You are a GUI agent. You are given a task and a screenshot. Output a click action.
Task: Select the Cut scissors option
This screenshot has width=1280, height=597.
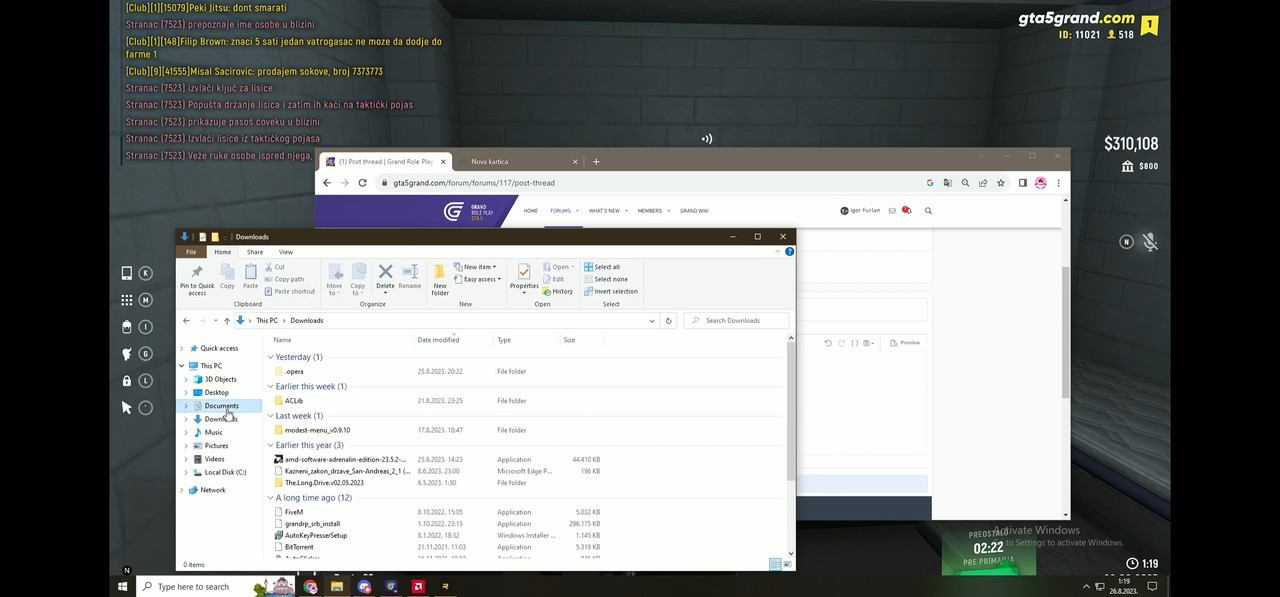pos(274,267)
